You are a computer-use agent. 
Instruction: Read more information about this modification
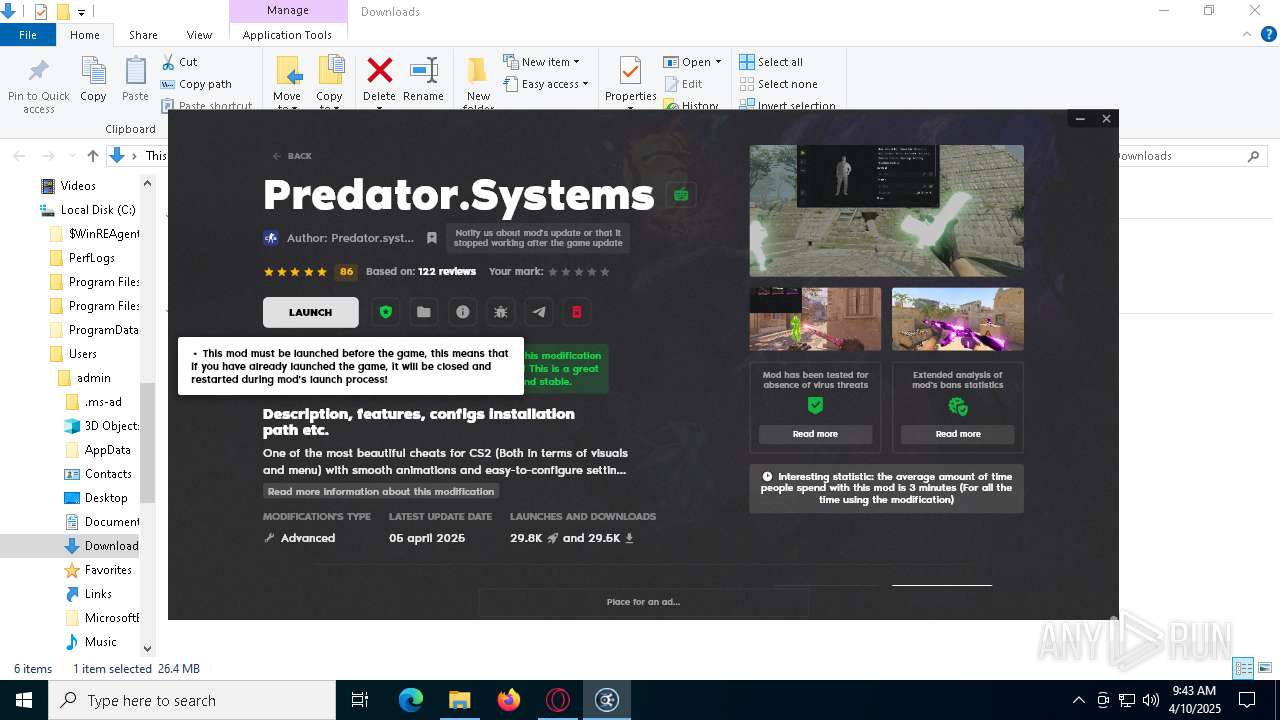coord(381,491)
